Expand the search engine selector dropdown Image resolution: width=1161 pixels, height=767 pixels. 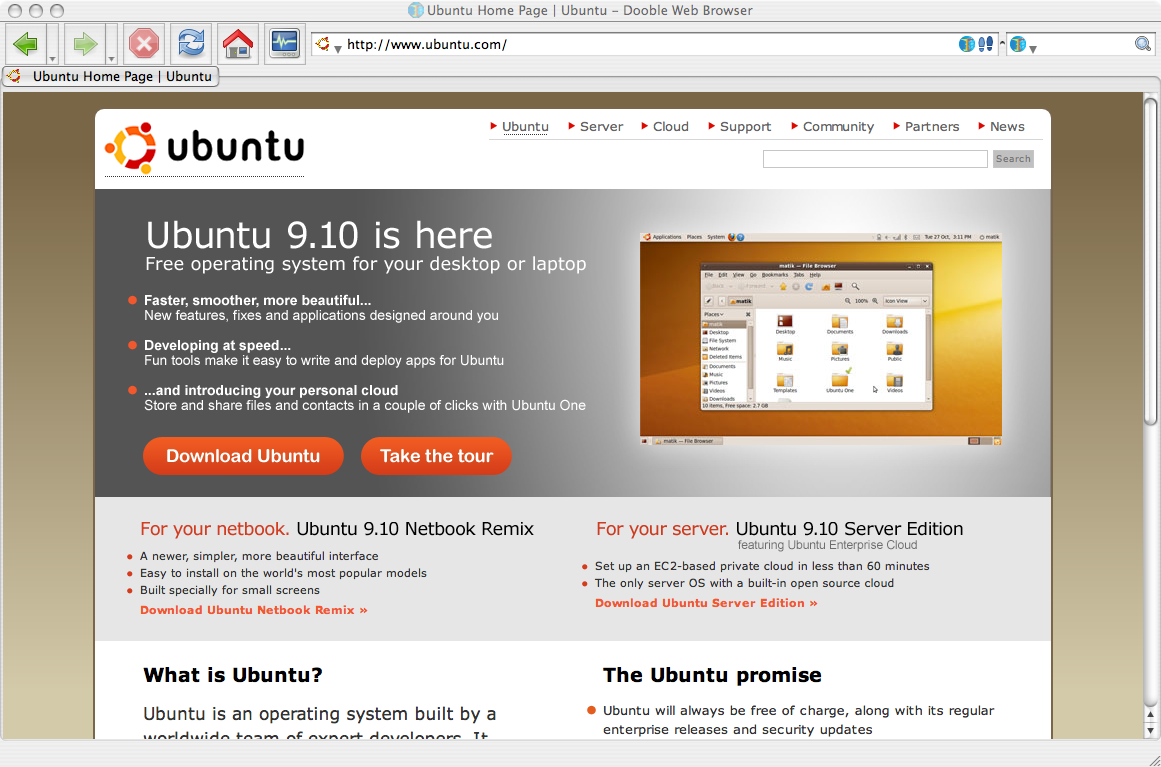1033,49
